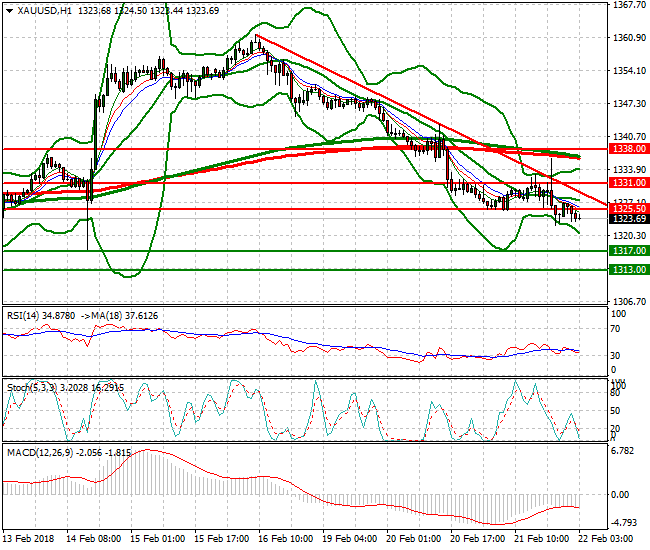Click the MACD scale value 6.782
650x550 pixels.
coord(622,451)
